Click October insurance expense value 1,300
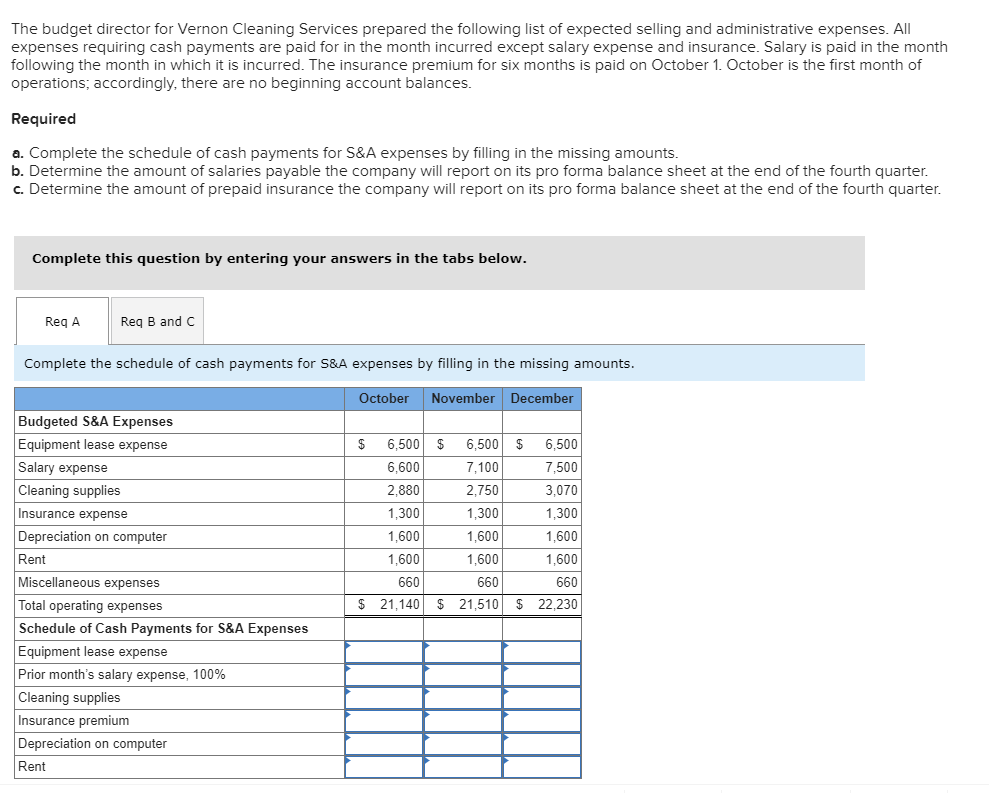Image resolution: width=989 pixels, height=793 pixels. [403, 514]
